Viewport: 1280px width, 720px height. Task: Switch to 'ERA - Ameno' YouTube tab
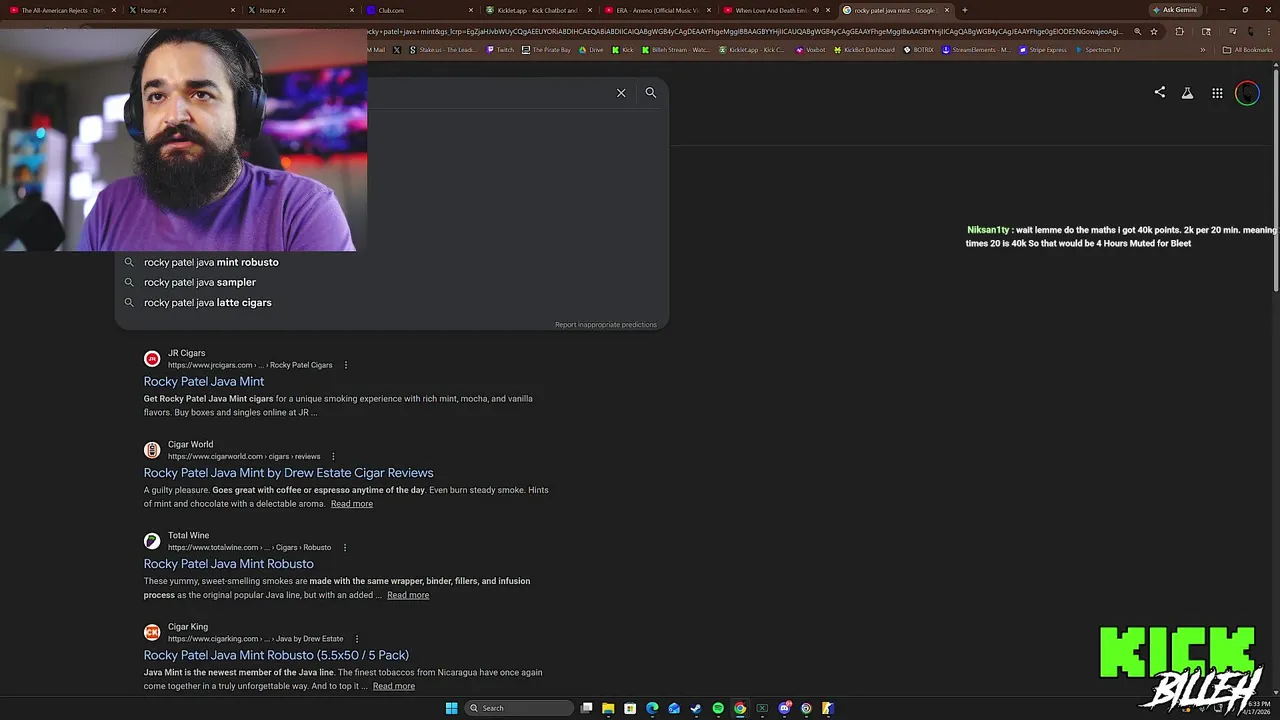pos(656,10)
